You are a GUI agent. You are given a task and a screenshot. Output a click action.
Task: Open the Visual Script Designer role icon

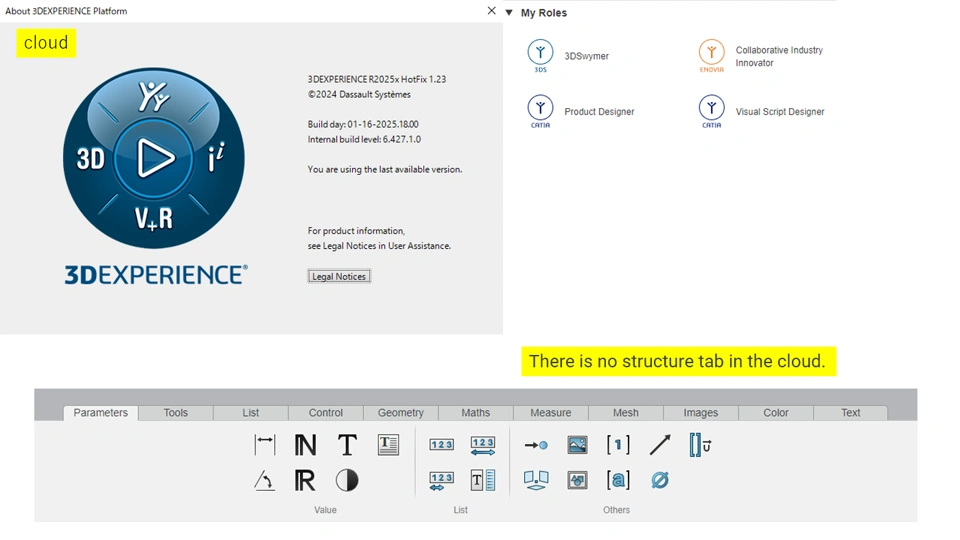(x=711, y=111)
